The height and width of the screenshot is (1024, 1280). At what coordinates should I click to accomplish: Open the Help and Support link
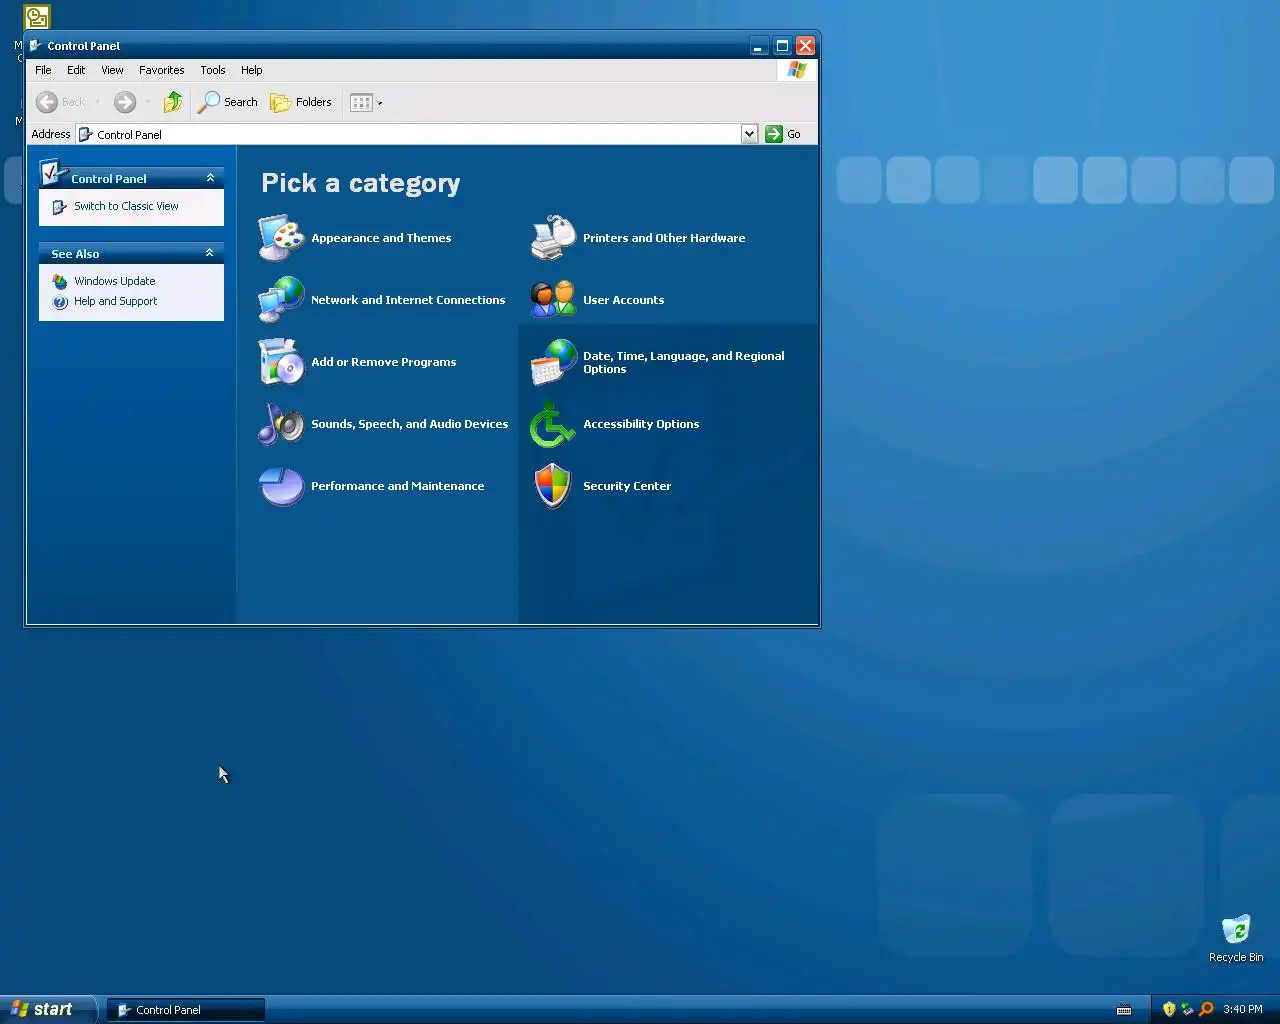[116, 301]
